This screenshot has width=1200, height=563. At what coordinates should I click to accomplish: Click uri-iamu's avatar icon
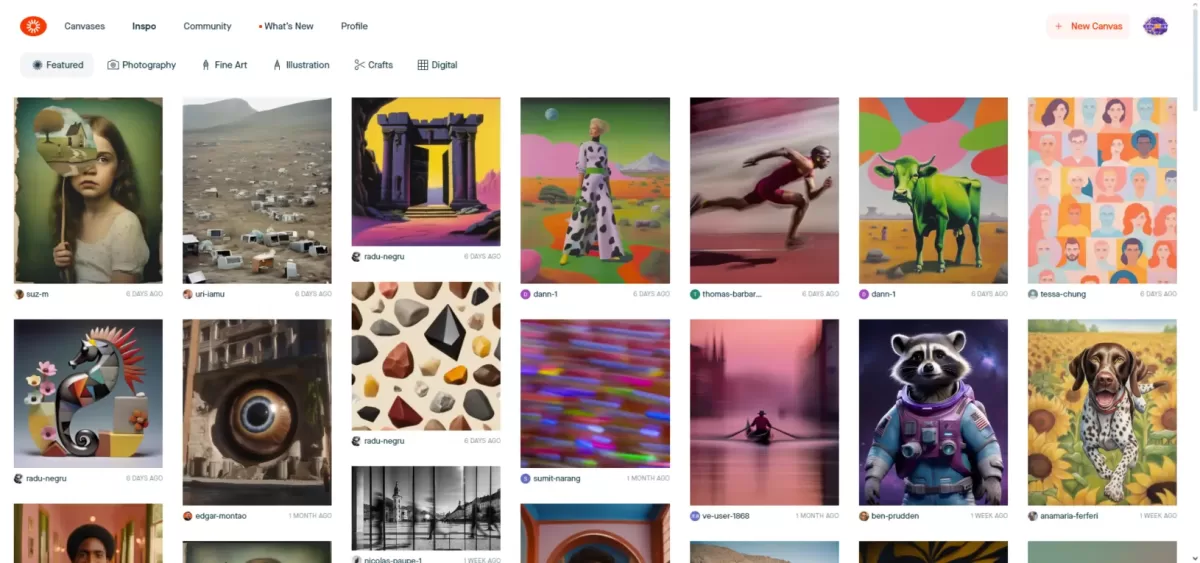point(188,294)
